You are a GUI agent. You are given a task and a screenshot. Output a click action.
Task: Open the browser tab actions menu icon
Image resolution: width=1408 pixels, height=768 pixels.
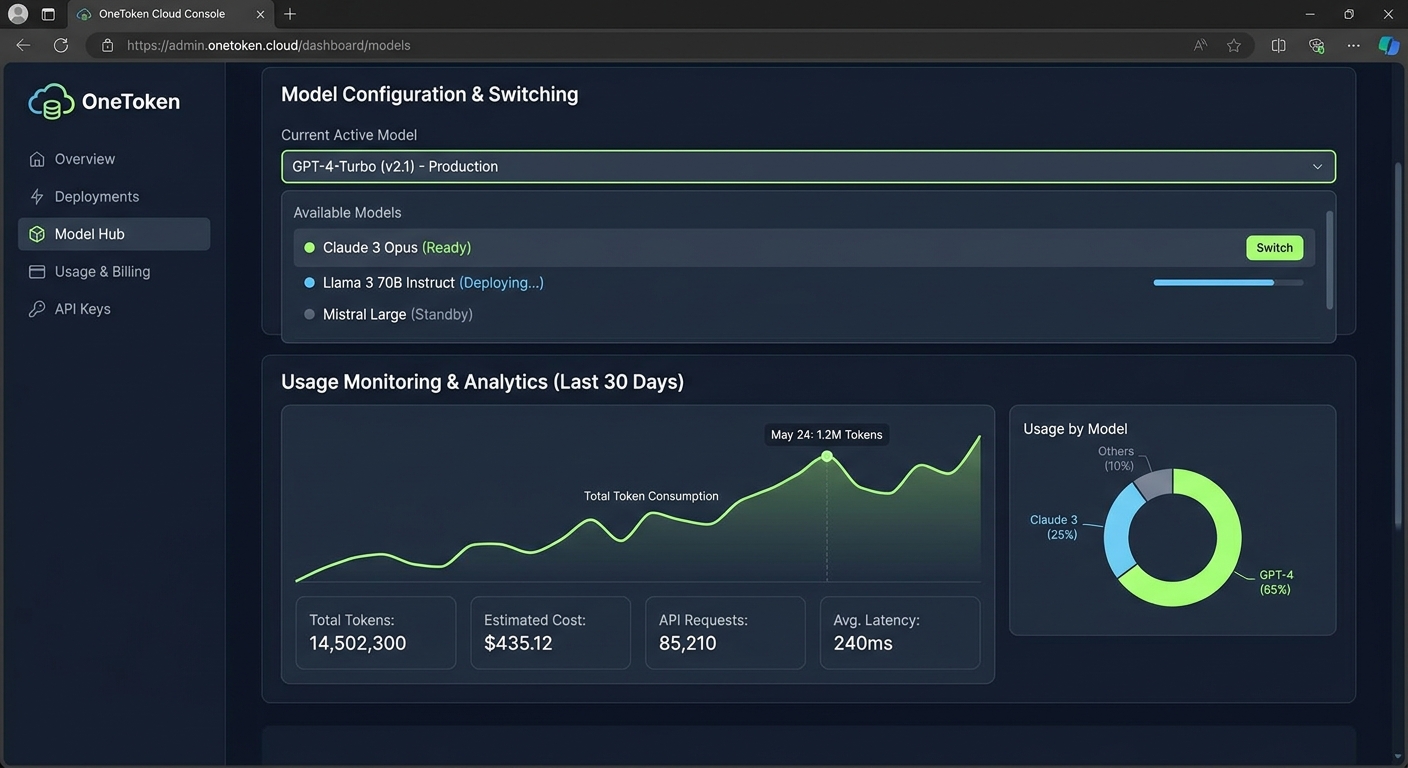[x=48, y=14]
